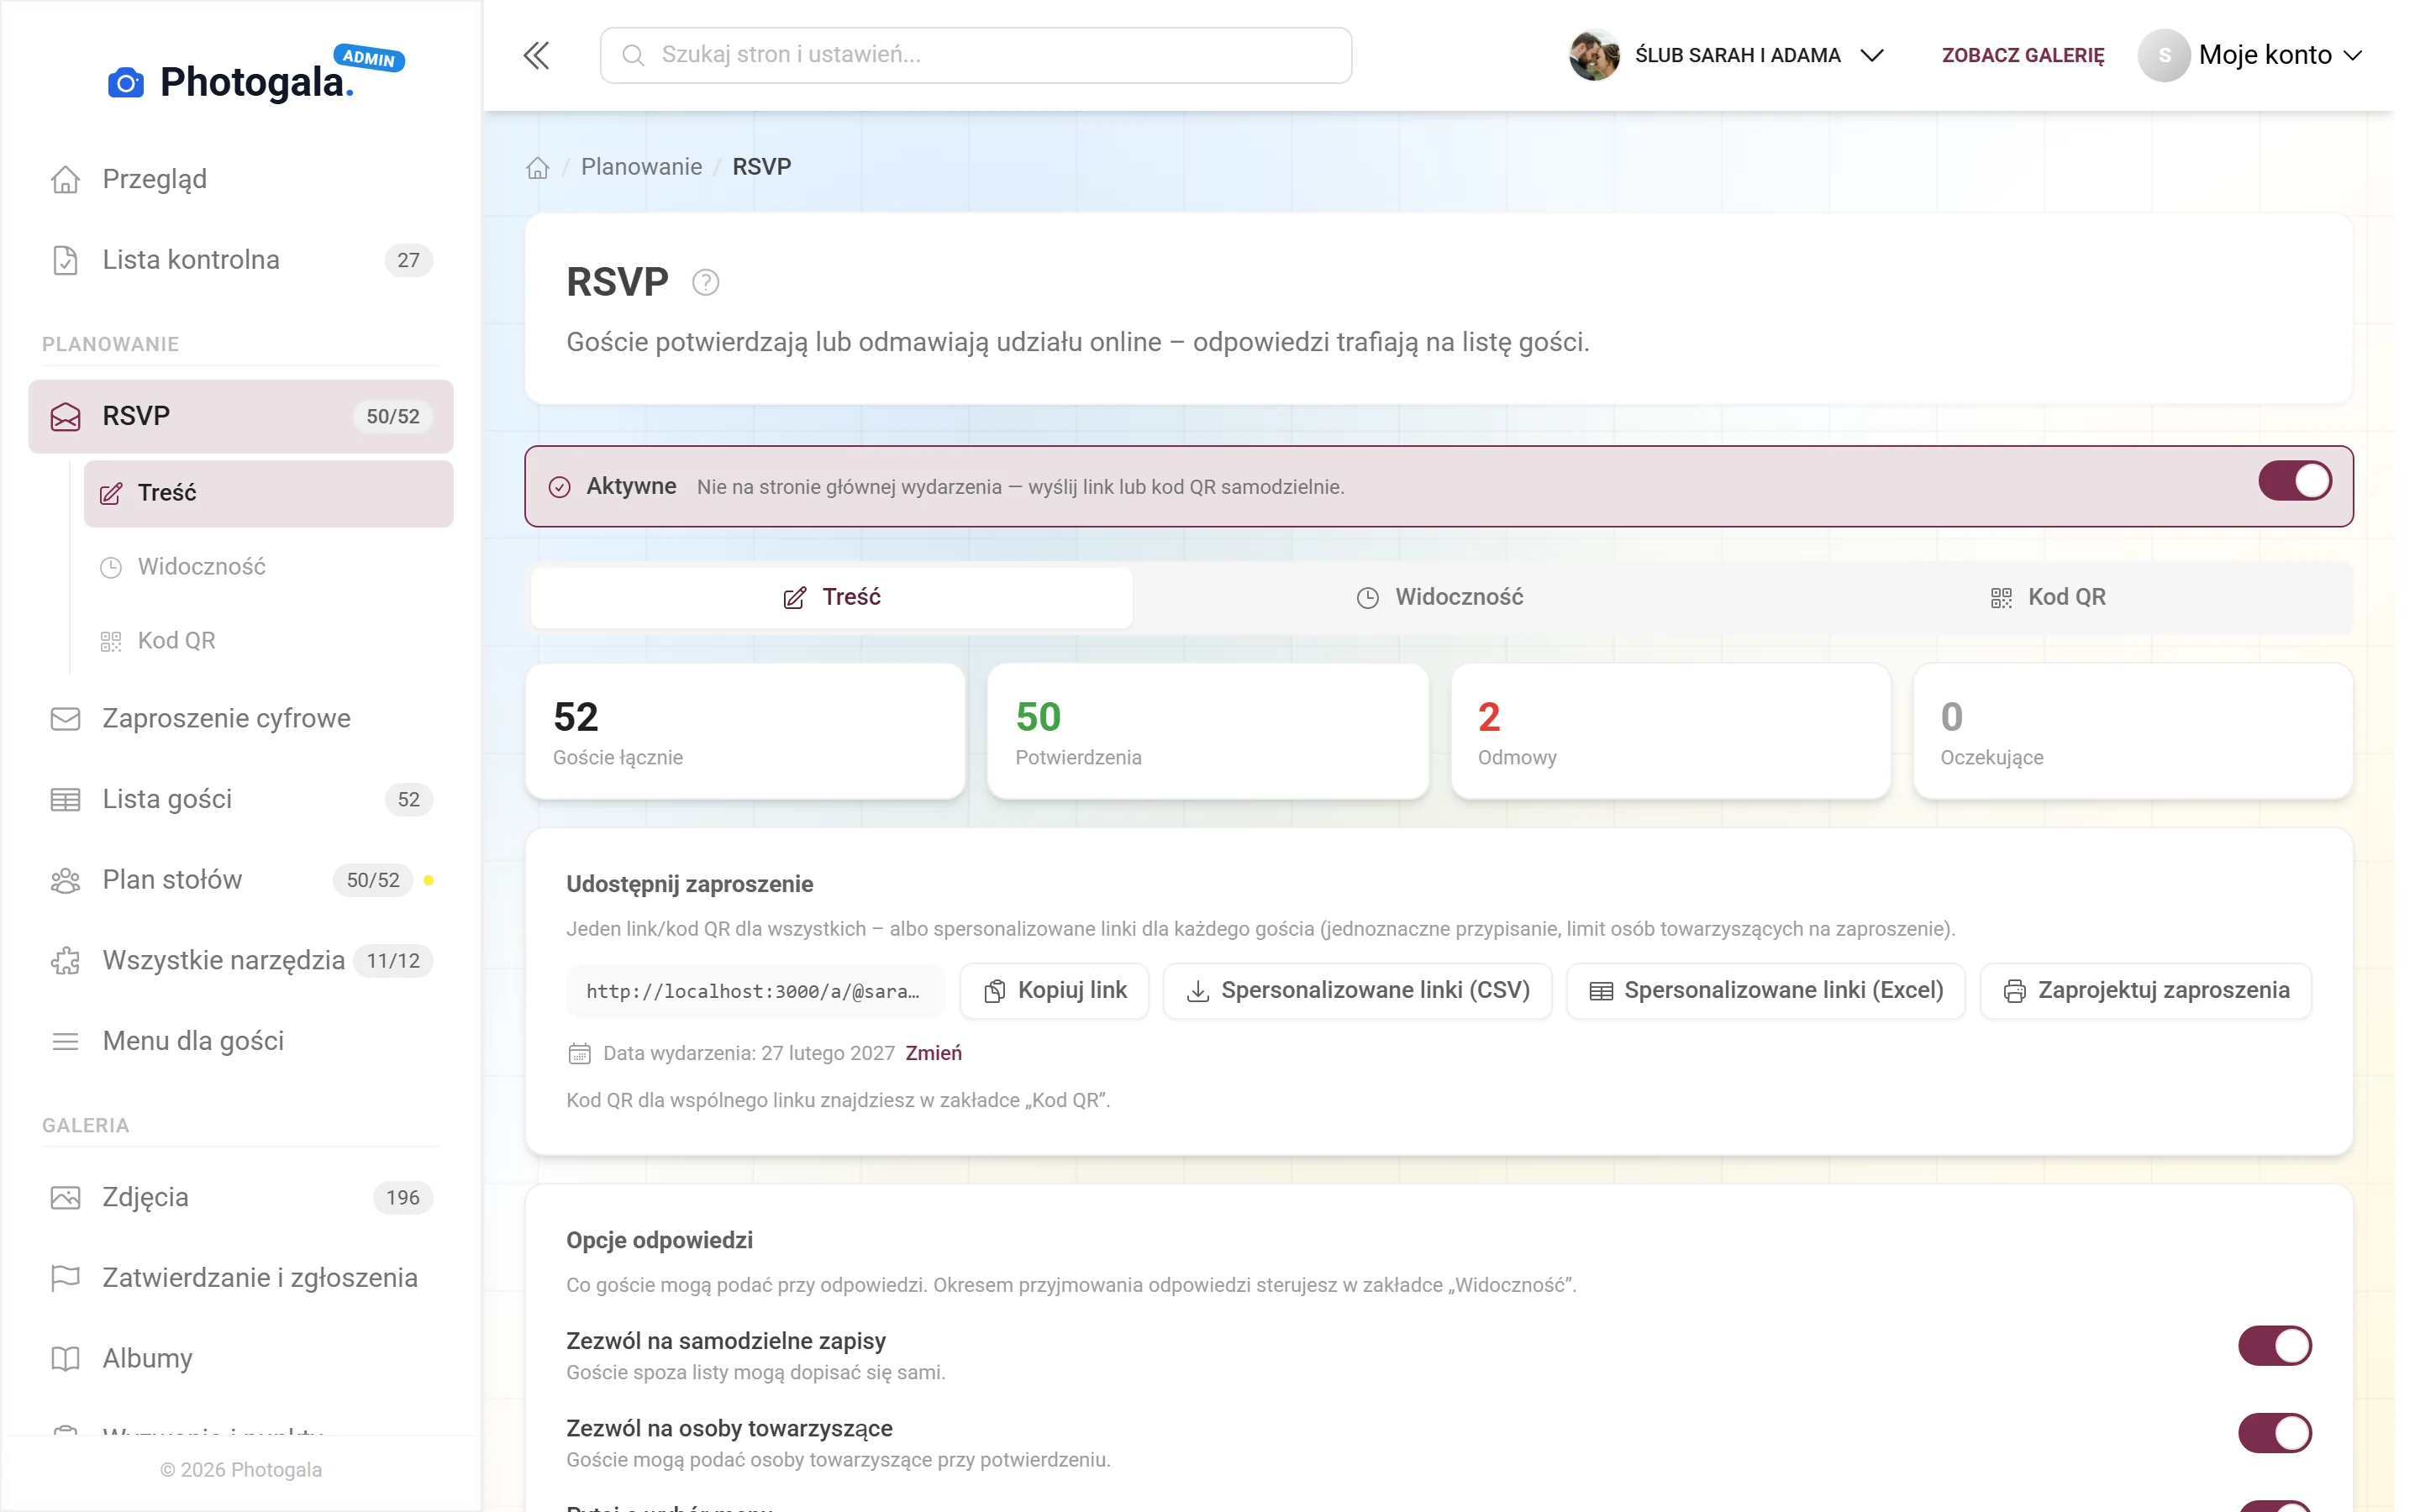Click the Zobacz galerię link

(x=2022, y=55)
